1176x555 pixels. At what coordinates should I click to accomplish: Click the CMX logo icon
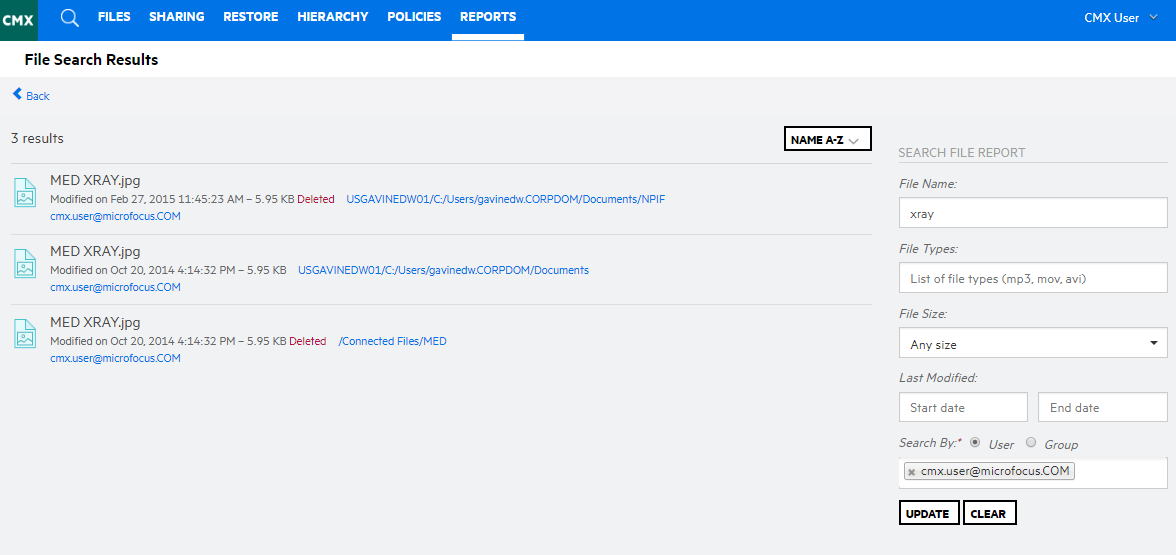19,20
